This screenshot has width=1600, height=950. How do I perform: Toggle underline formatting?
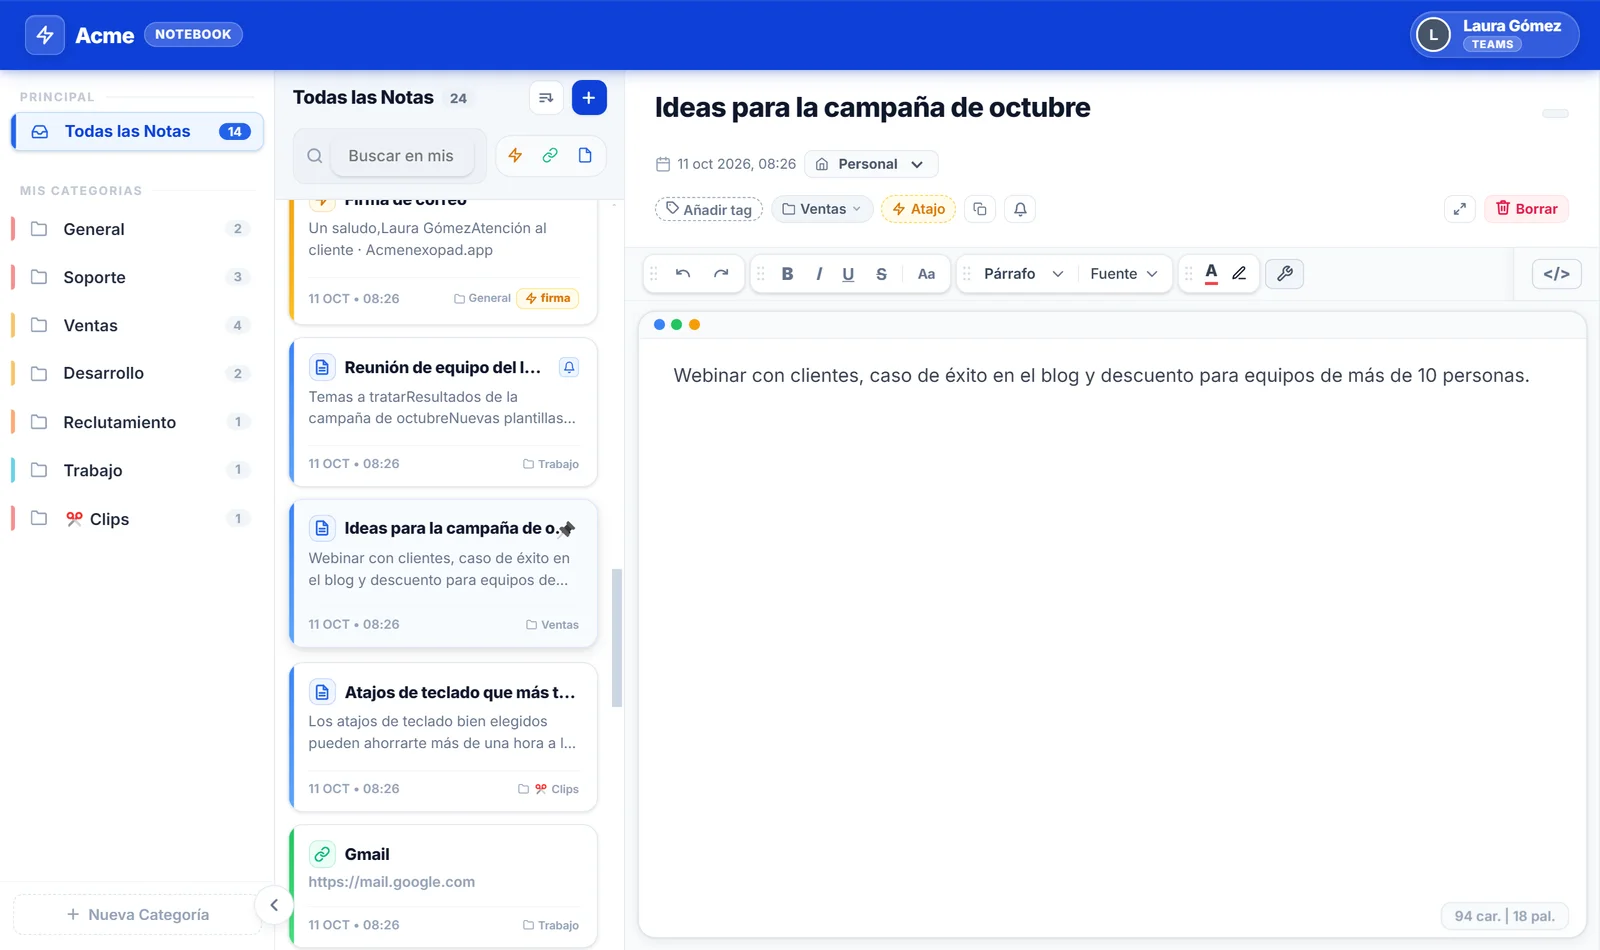coord(848,274)
